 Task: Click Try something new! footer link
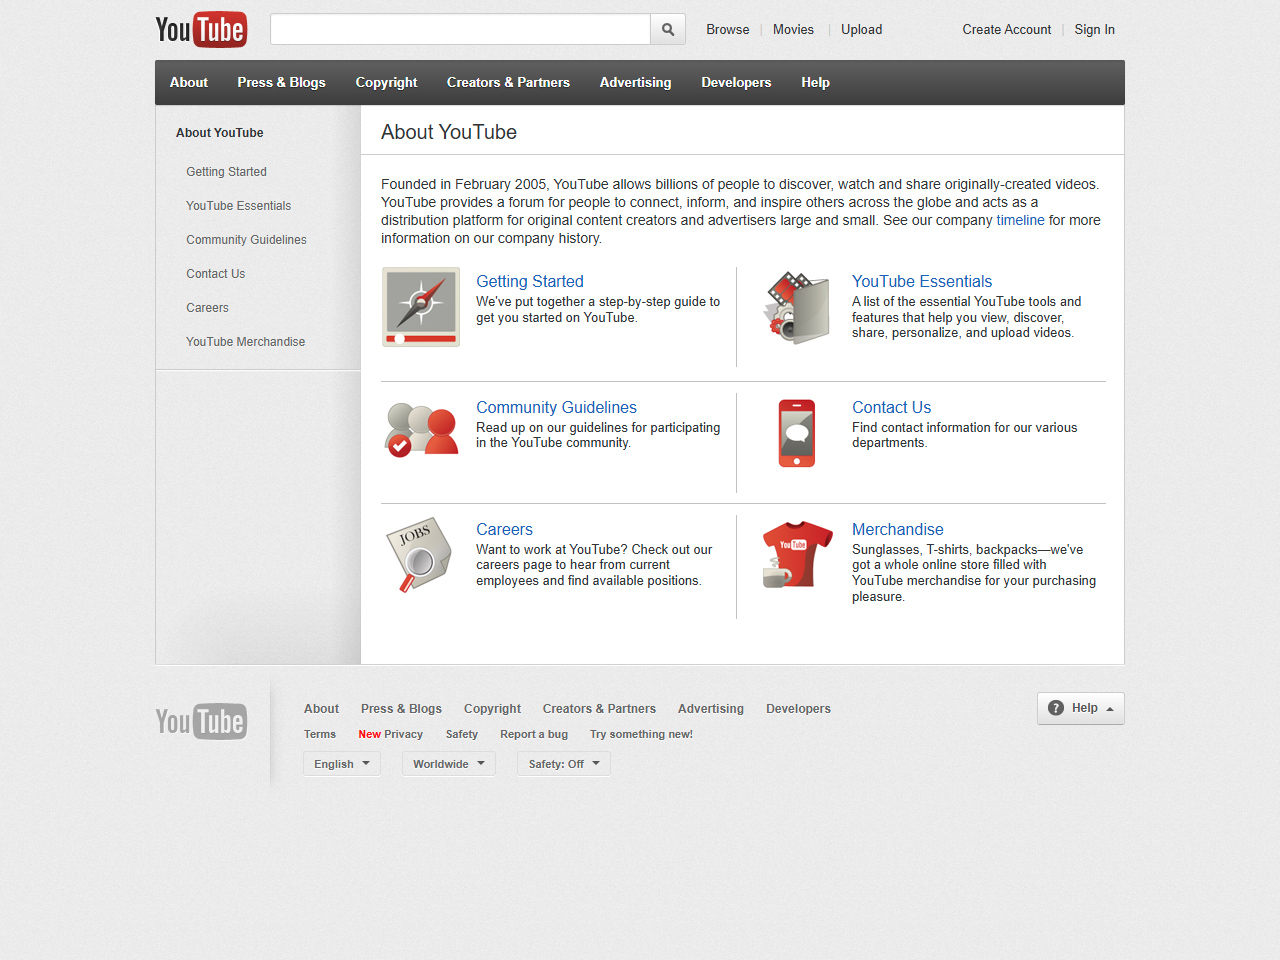coord(641,734)
